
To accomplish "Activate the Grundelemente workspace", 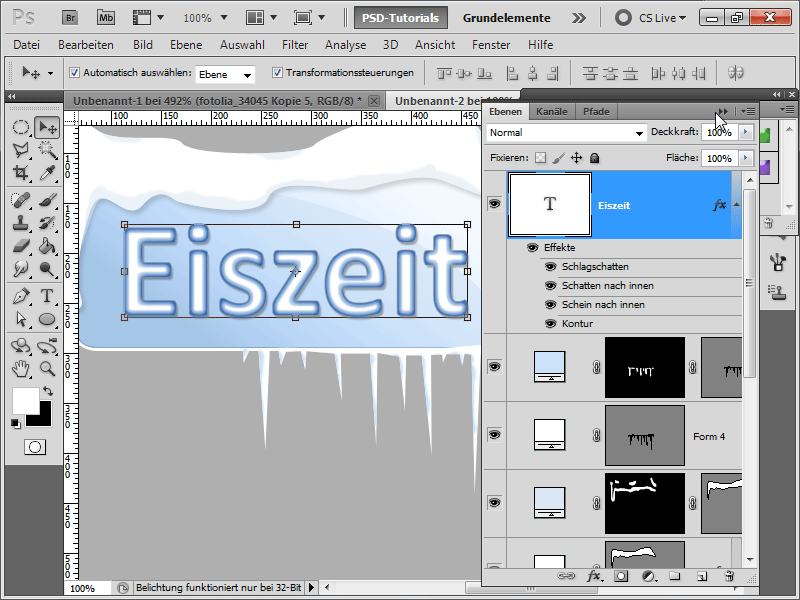I will pyautogui.click(x=506, y=18).
